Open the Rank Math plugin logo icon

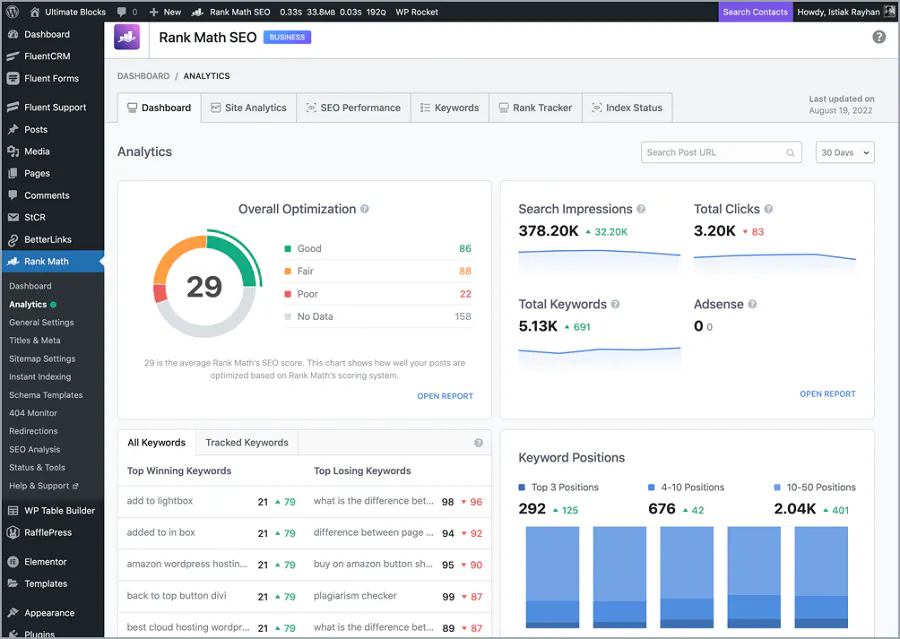(x=126, y=37)
